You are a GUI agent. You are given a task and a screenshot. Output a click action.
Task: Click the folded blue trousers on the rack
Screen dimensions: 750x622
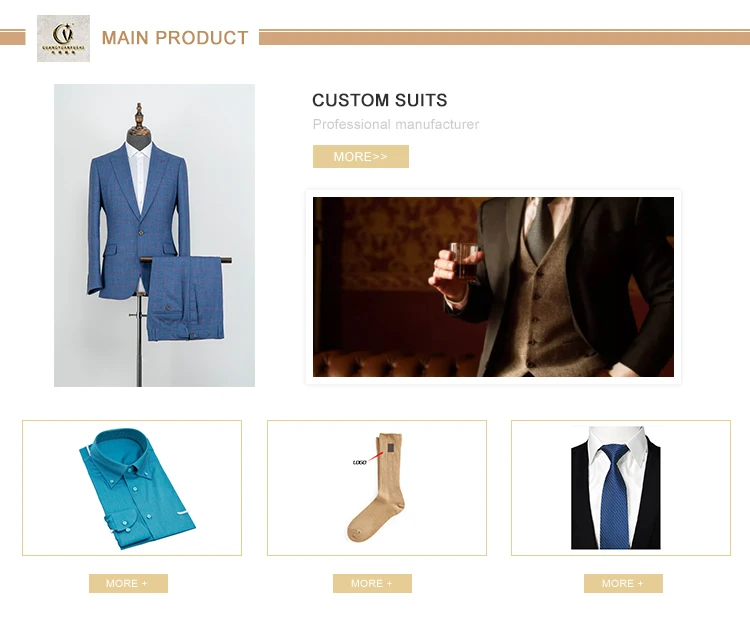(186, 299)
